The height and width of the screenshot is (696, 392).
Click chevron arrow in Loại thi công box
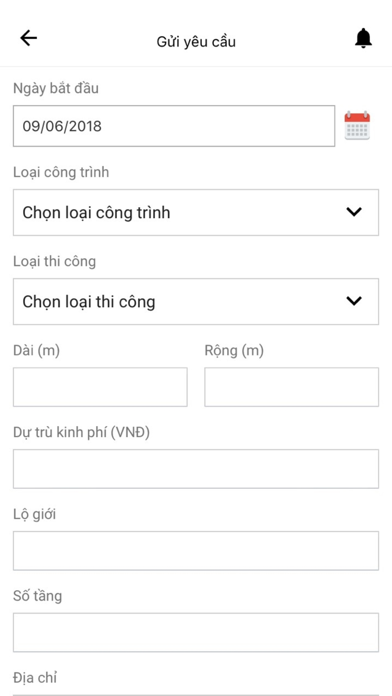tap(354, 301)
